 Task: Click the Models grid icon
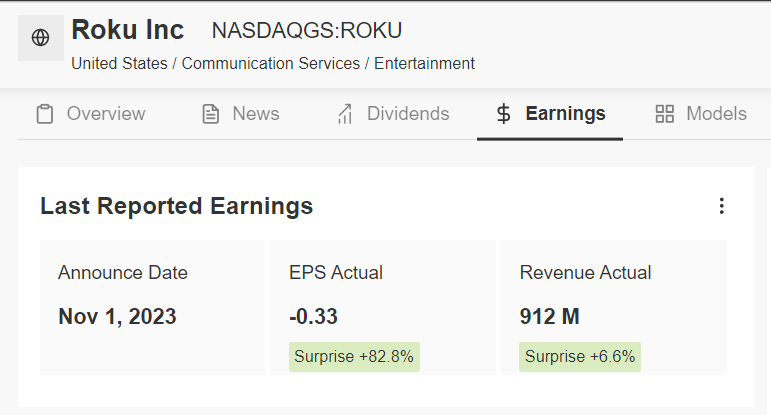pos(664,114)
